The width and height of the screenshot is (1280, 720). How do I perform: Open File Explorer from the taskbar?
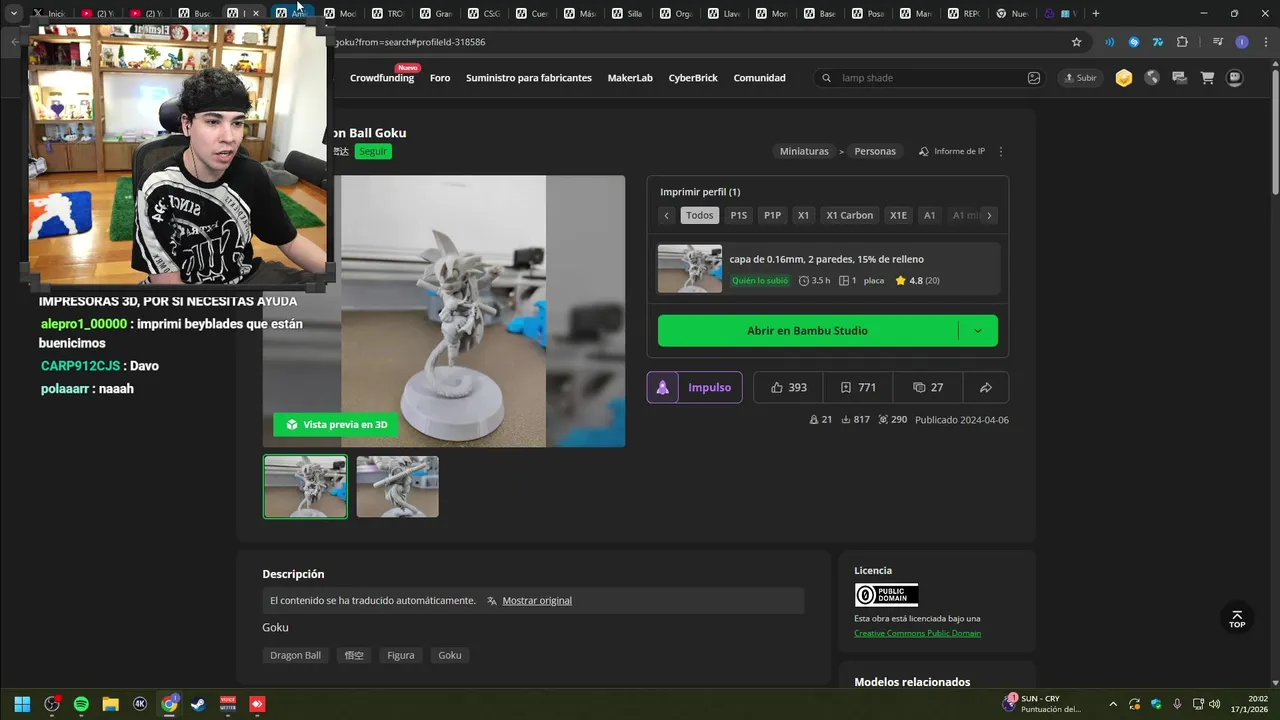coord(110,704)
